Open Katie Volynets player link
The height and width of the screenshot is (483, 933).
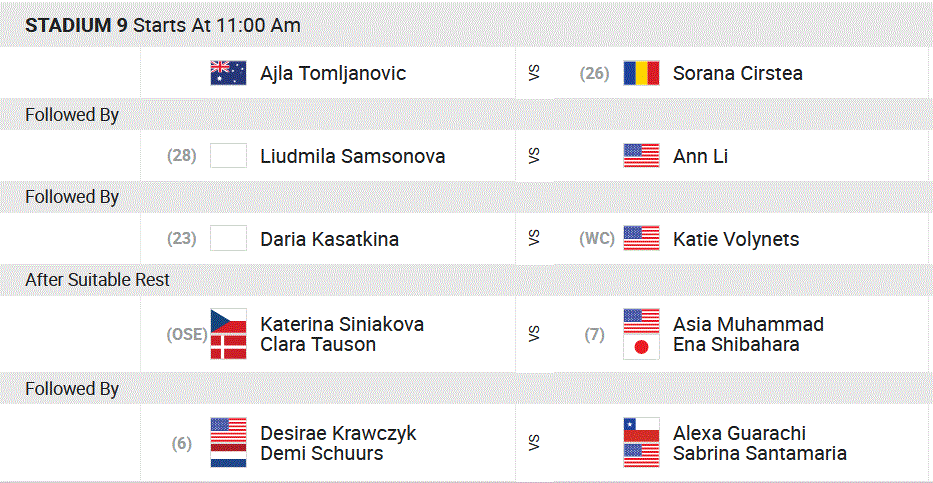pos(736,239)
